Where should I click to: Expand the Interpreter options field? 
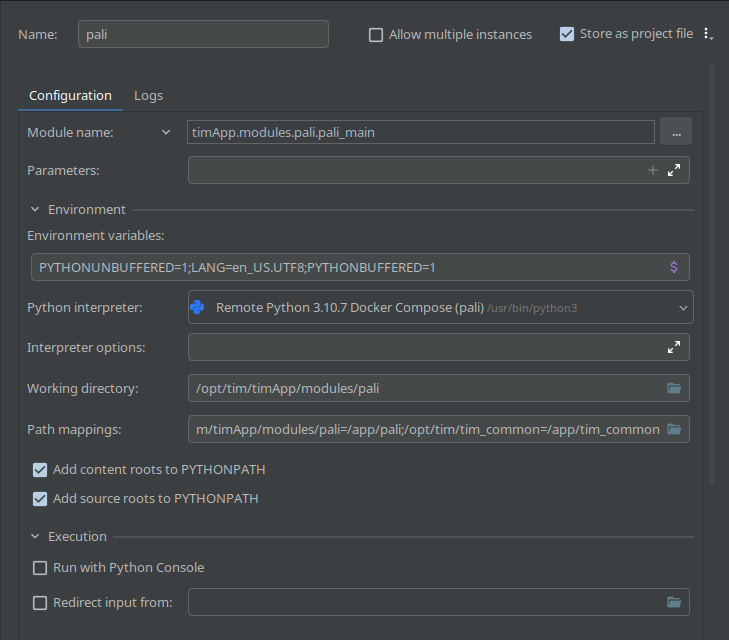[x=674, y=348]
